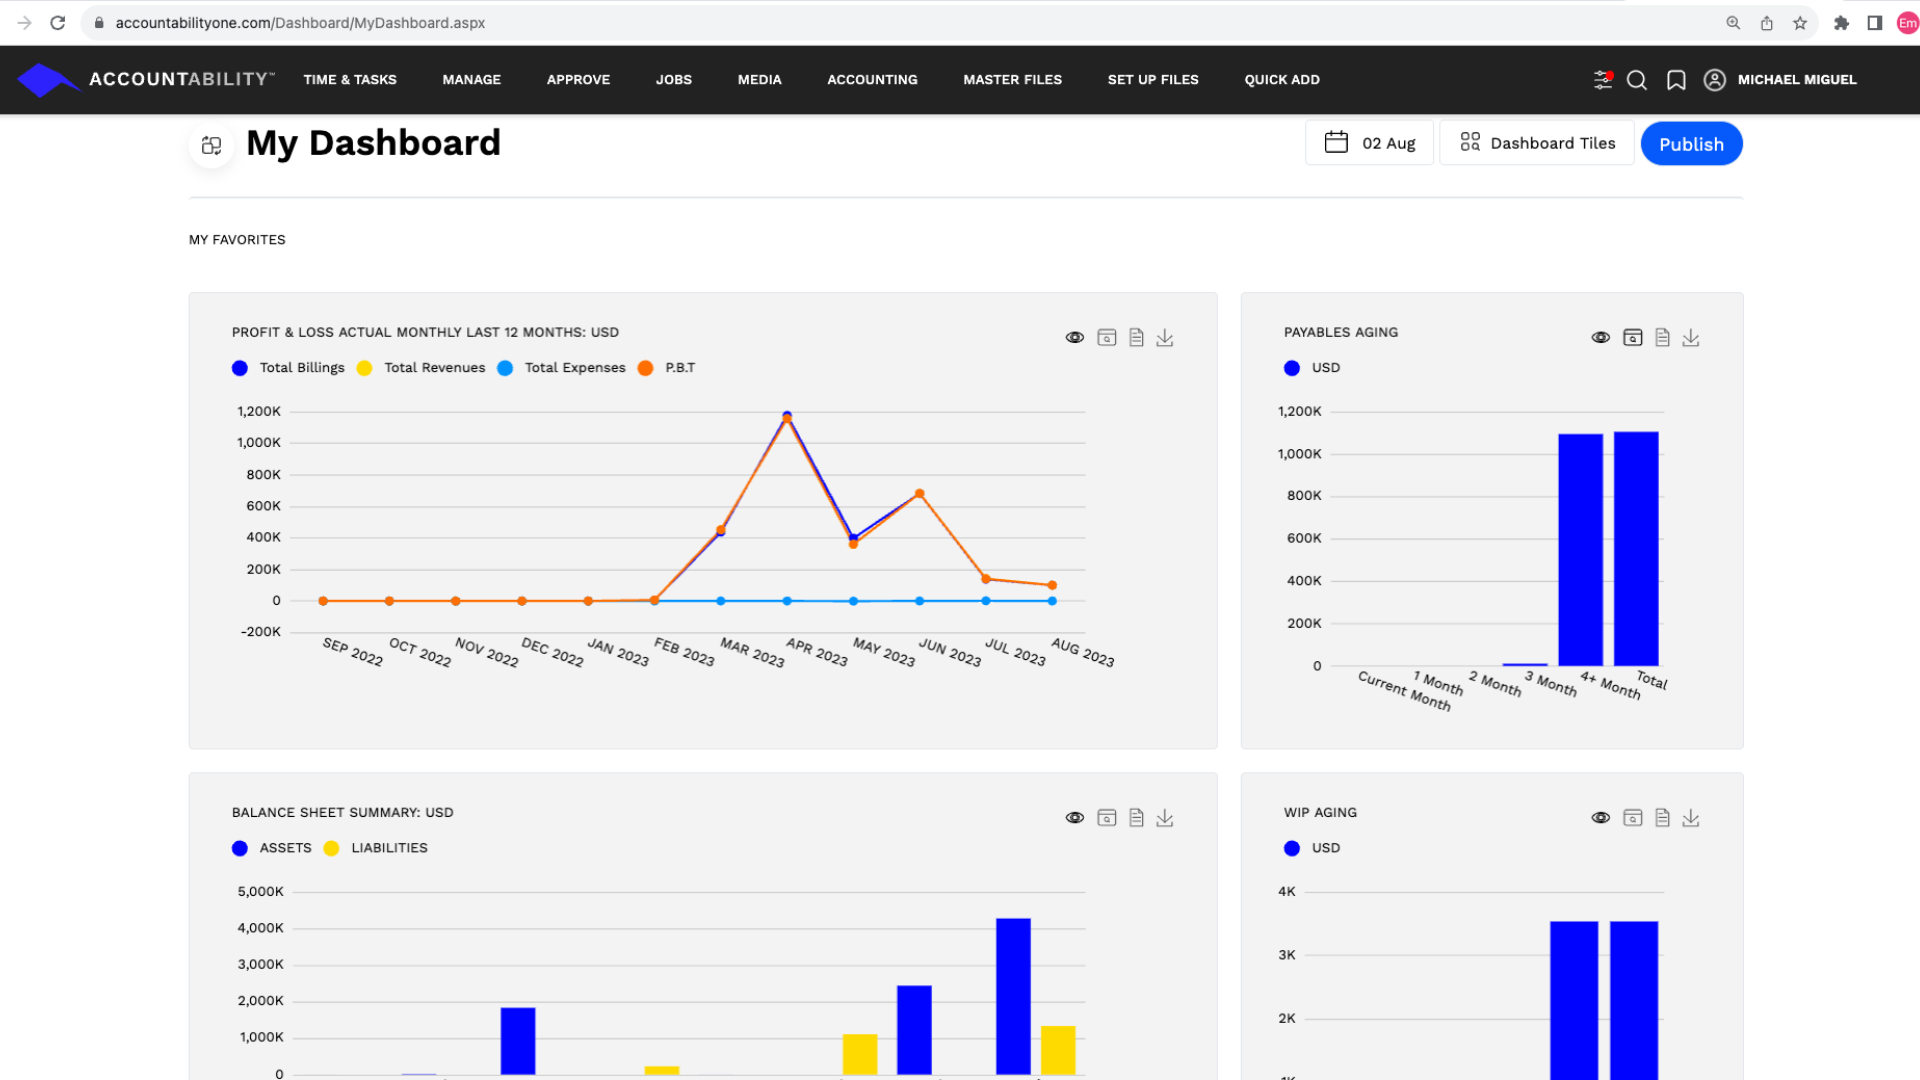The height and width of the screenshot is (1080, 1920).
Task: Click the user profile icon for Michael Miguel
Action: (1712, 79)
